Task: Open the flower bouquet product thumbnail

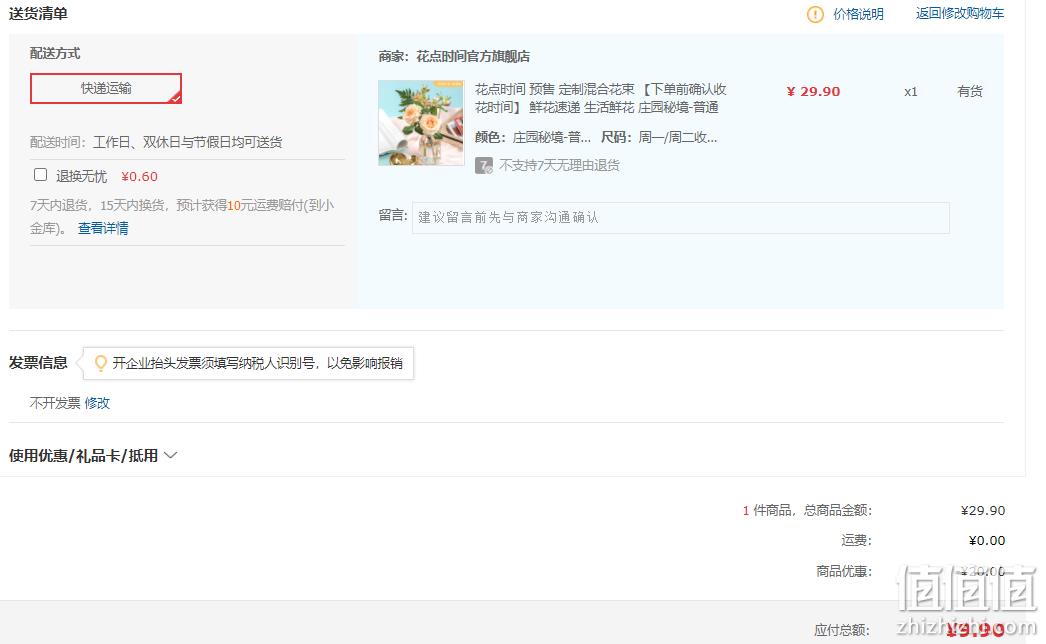Action: [421, 123]
